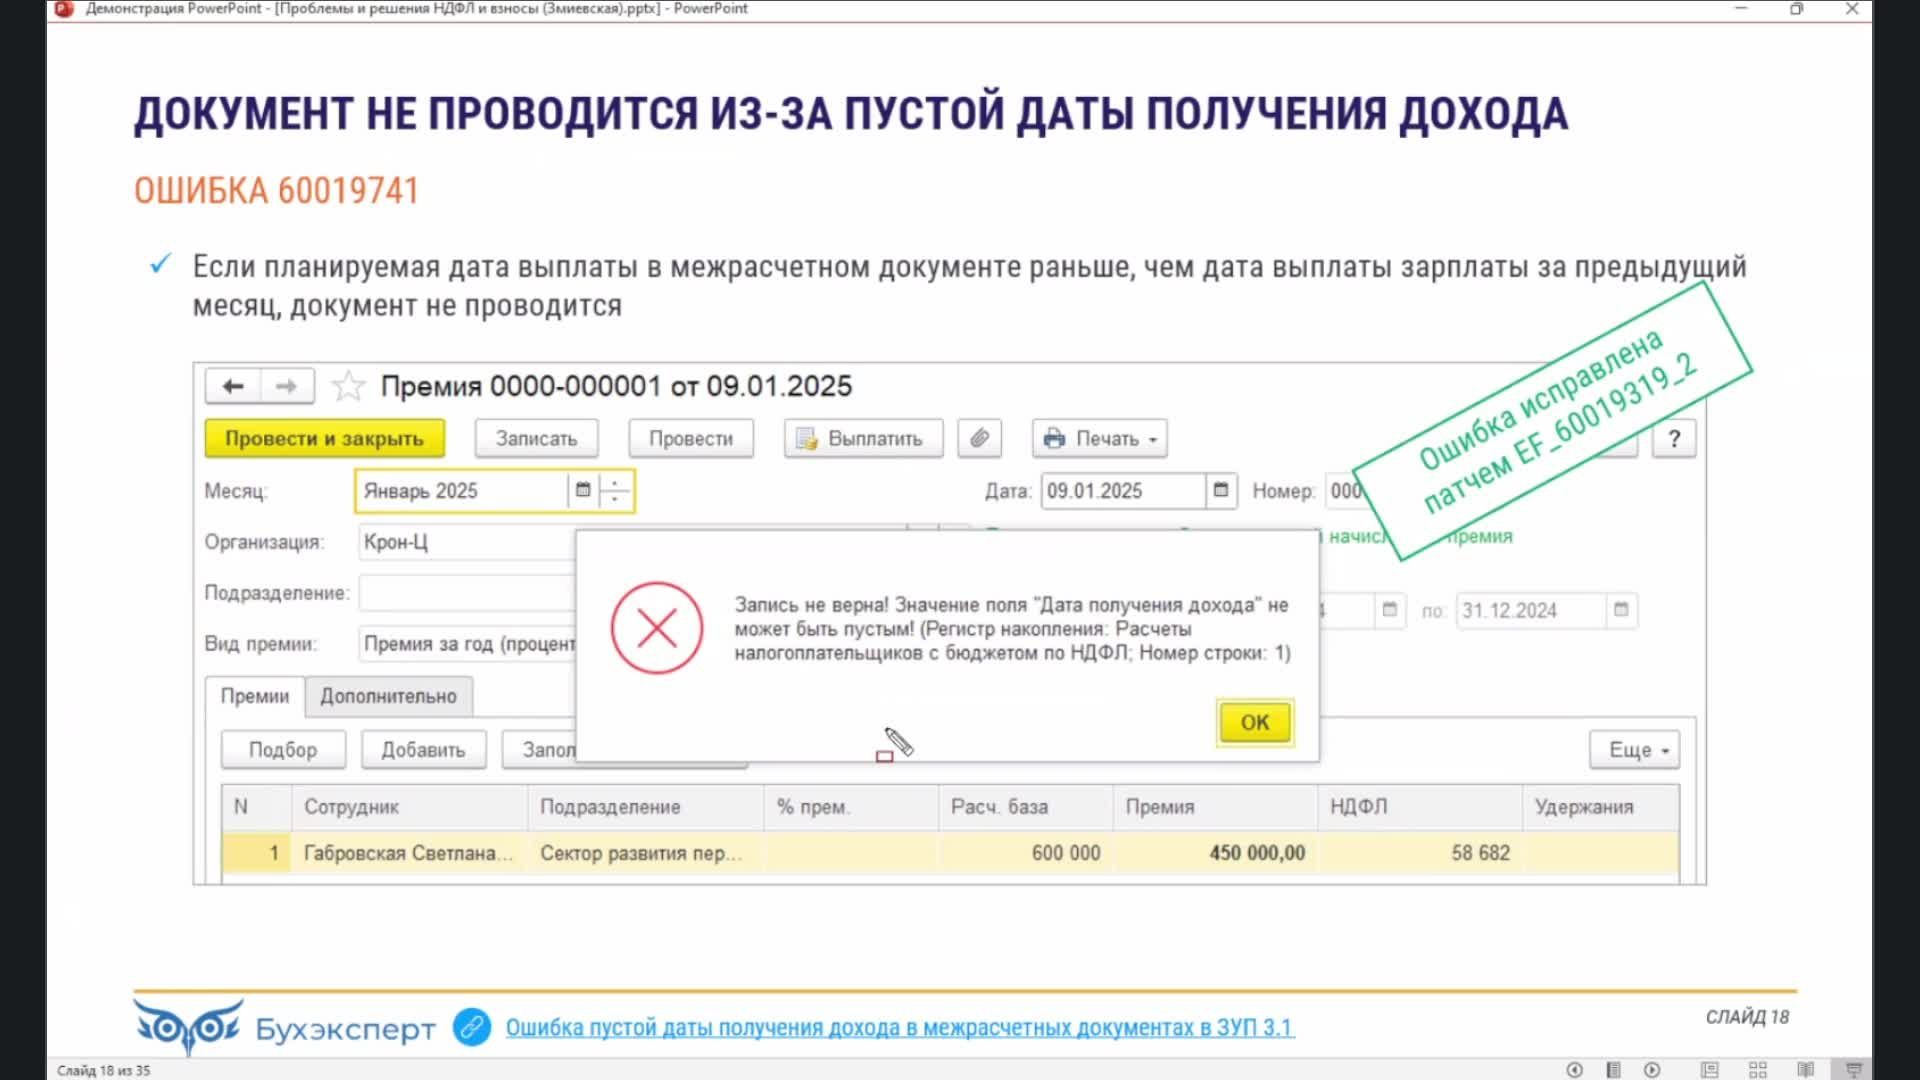This screenshot has width=1920, height=1080.
Task: Switch to the Дополнительно tab
Action: point(388,696)
